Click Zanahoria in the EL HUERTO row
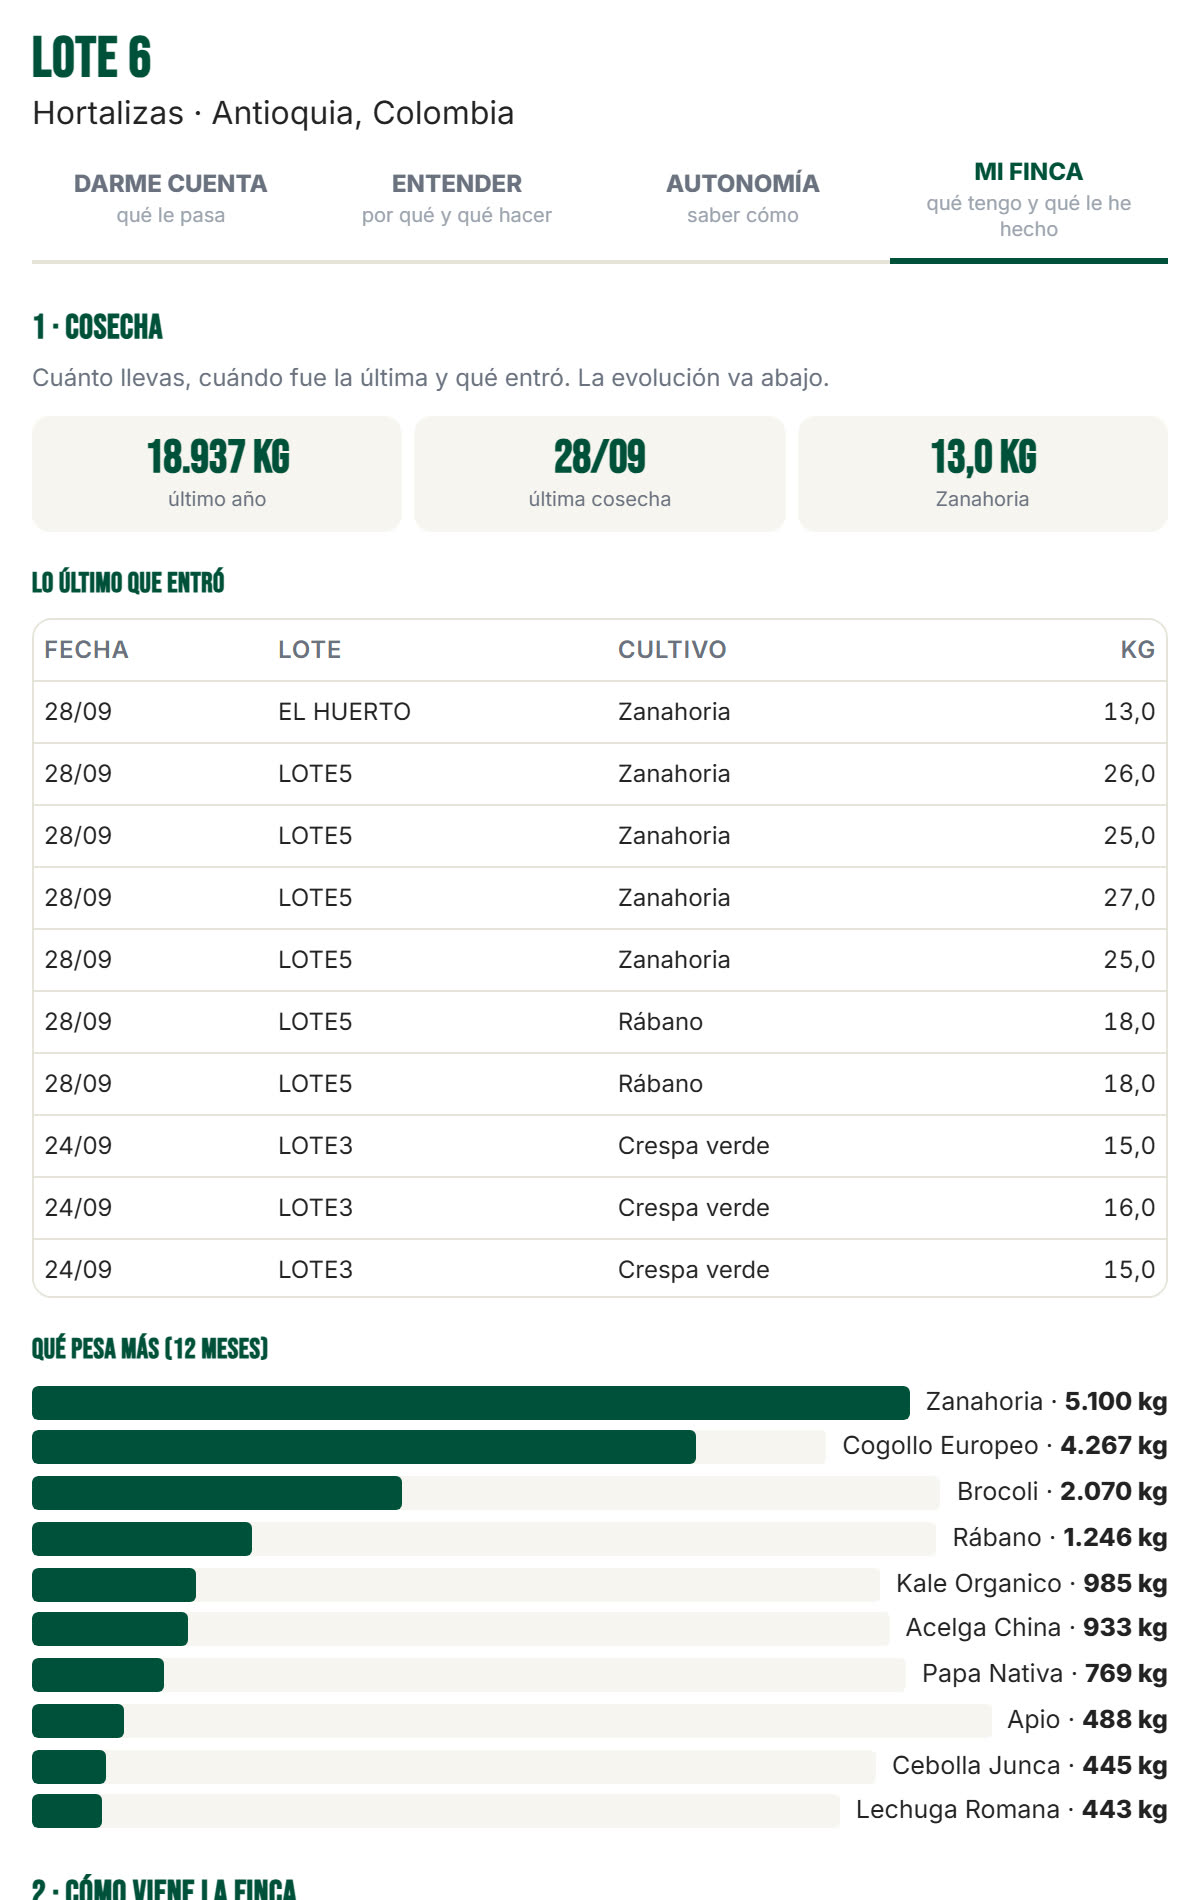Viewport: 1200px width, 1900px height. (x=674, y=712)
